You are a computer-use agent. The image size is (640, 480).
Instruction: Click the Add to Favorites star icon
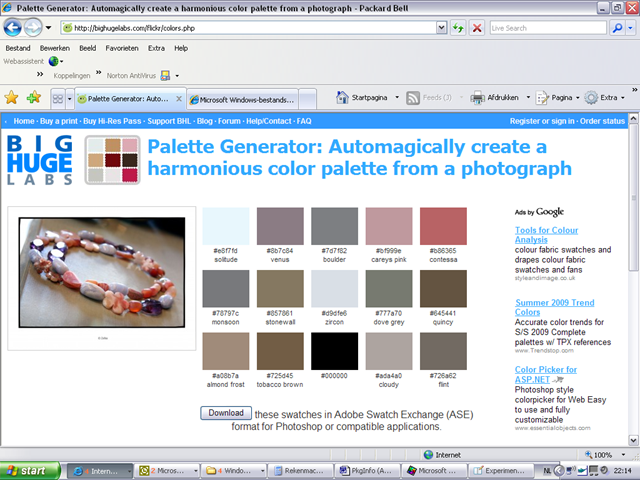[x=34, y=98]
